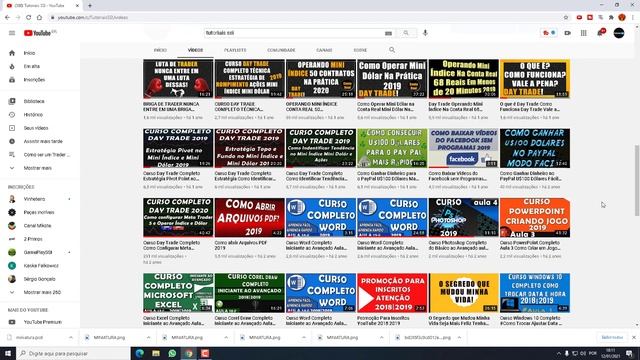Click the search magnifier button in search bar

(x=406, y=33)
